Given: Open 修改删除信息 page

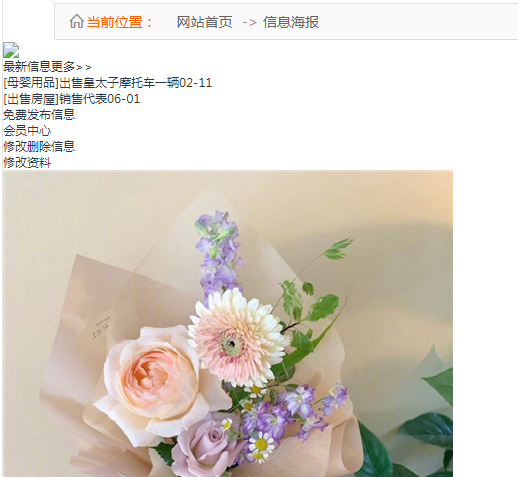Looking at the screenshot, I should pyautogui.click(x=39, y=147).
